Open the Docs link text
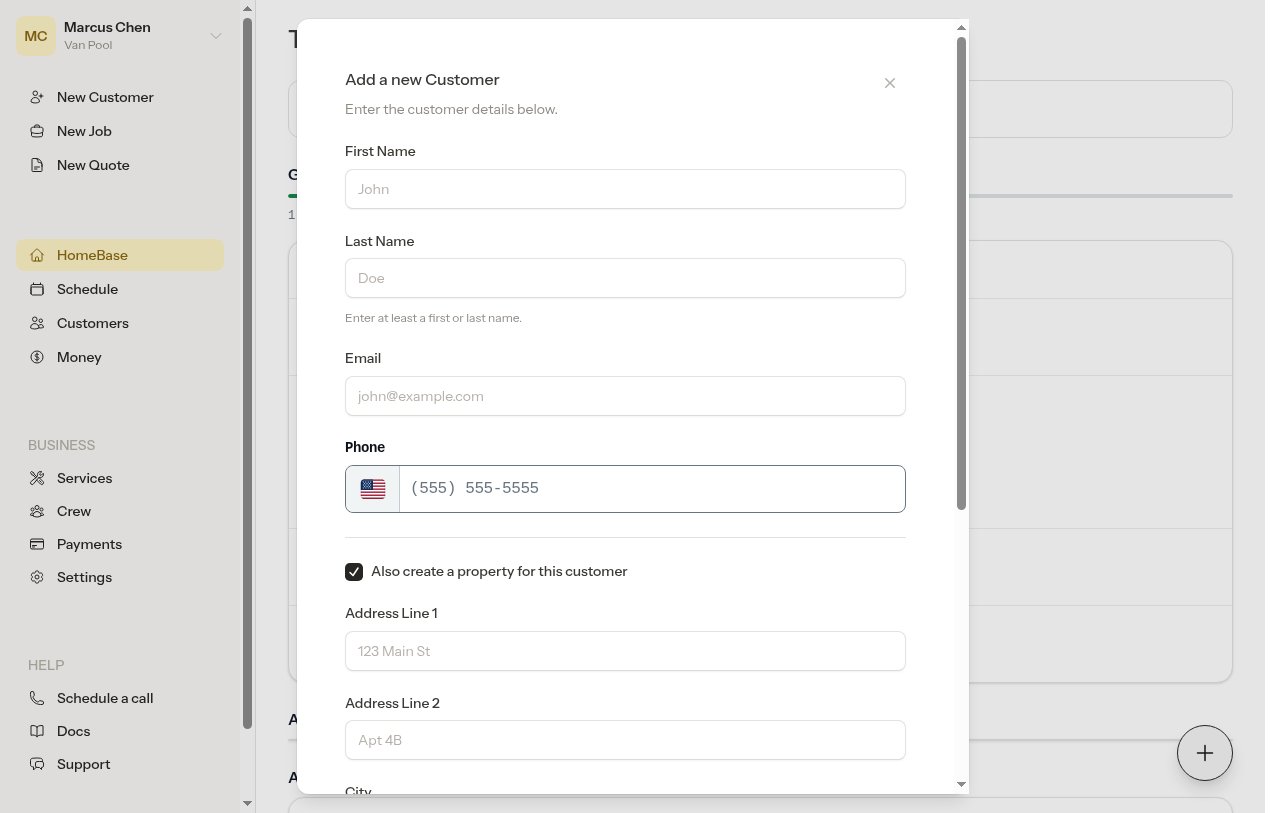Image resolution: width=1280 pixels, height=813 pixels. click(x=73, y=731)
